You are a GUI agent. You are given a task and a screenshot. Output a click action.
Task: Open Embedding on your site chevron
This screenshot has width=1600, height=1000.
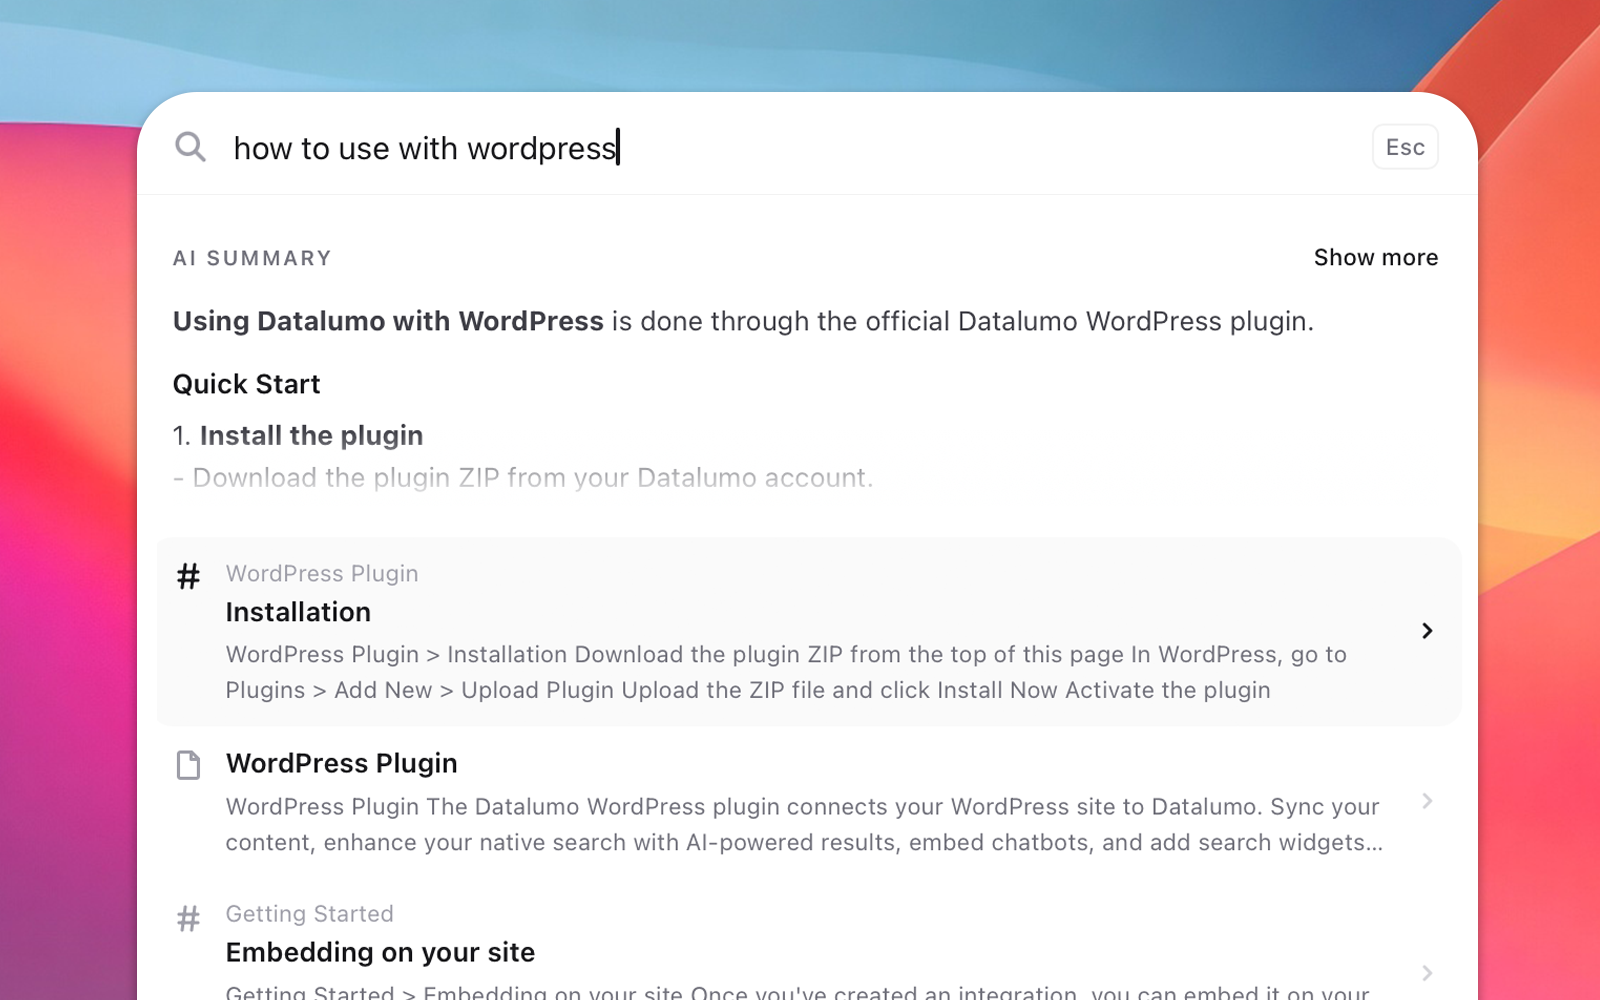[x=1427, y=973]
